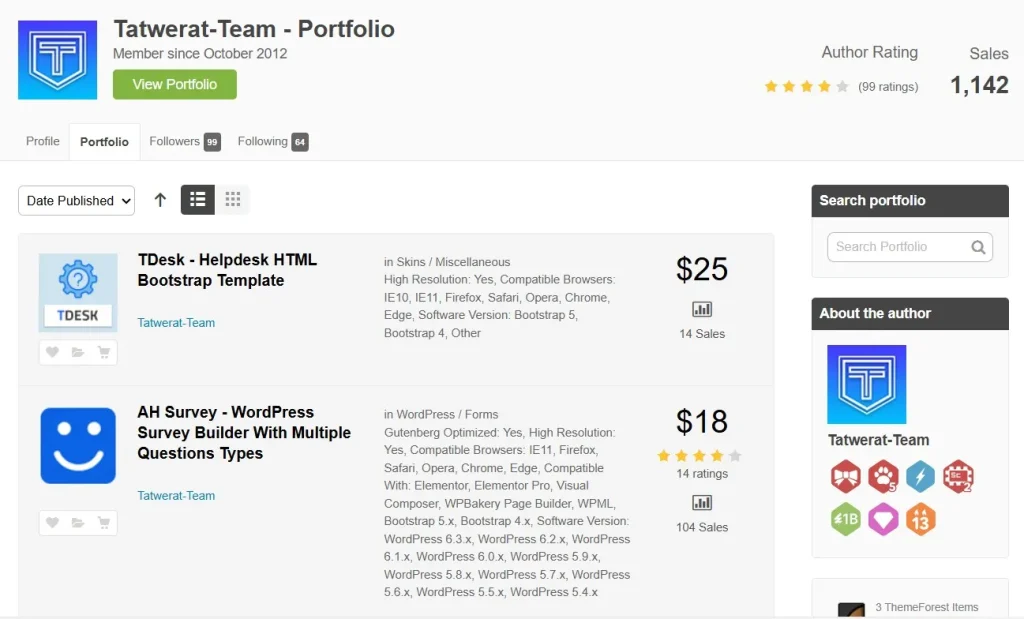Click the blue lightning bolt author badge
Viewport: 1024px width, 619px height.
[920, 477]
